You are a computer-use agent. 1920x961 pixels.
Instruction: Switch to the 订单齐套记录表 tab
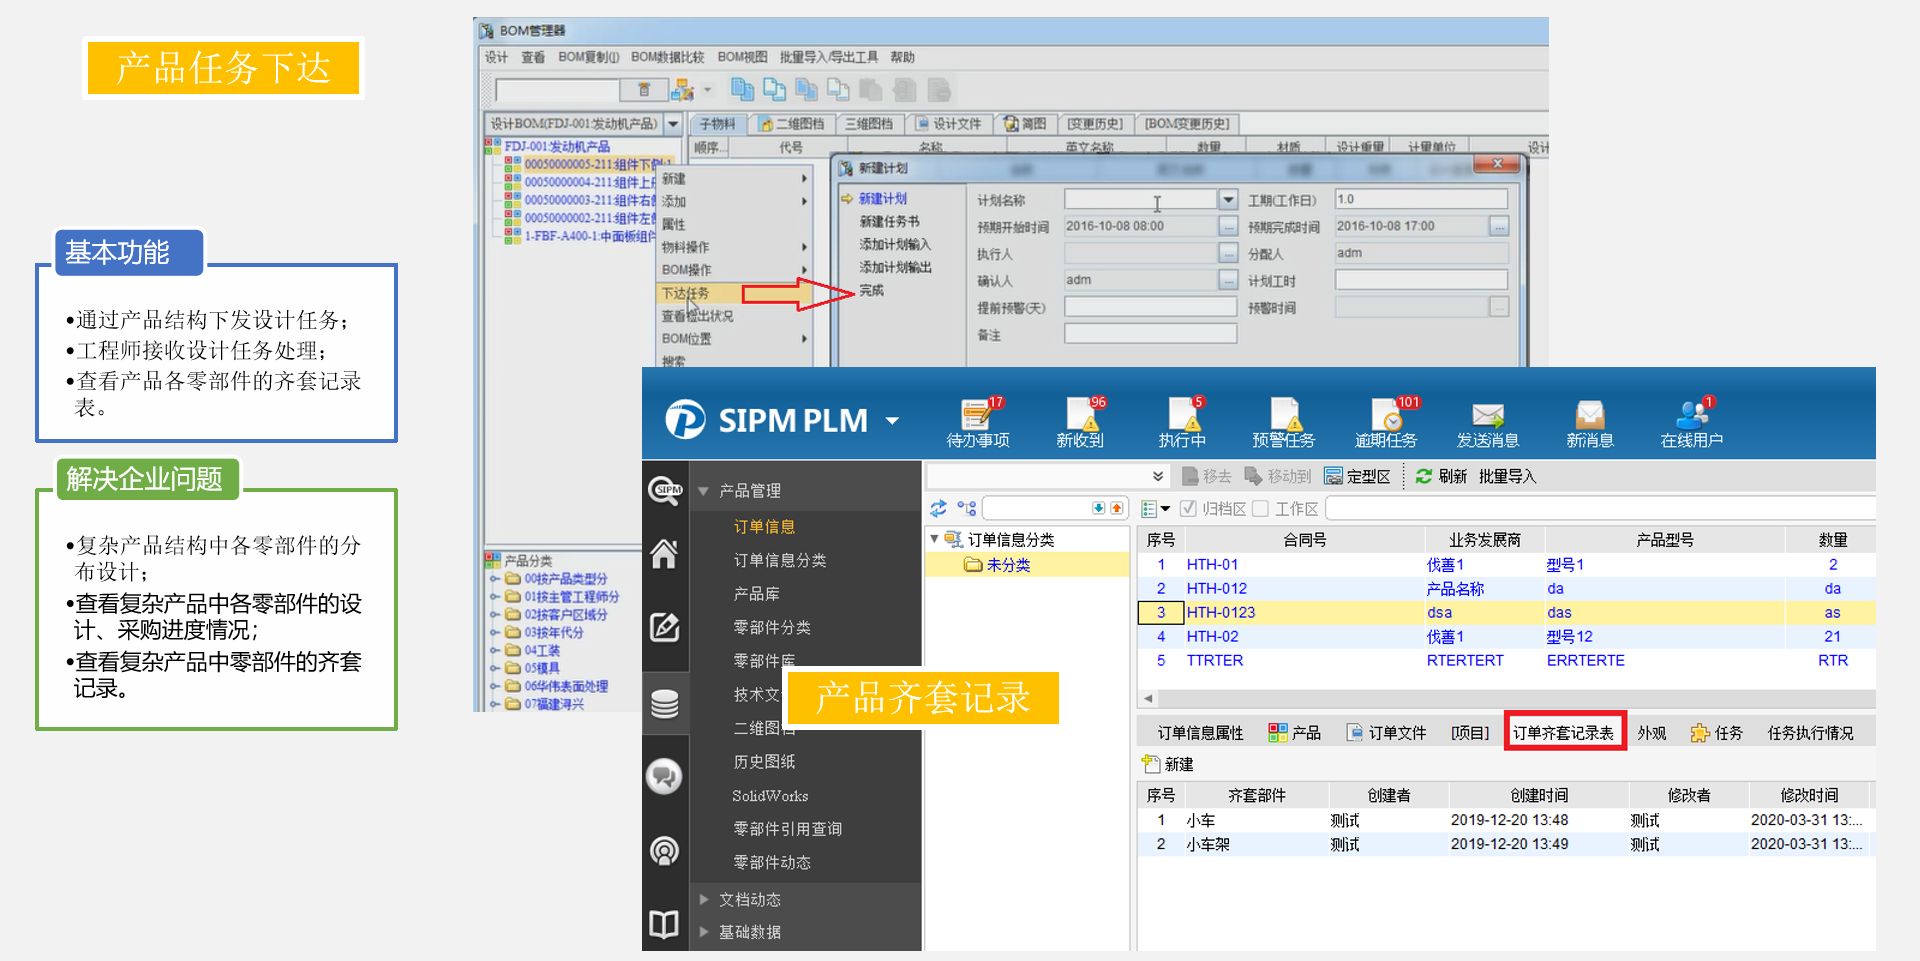point(1563,733)
